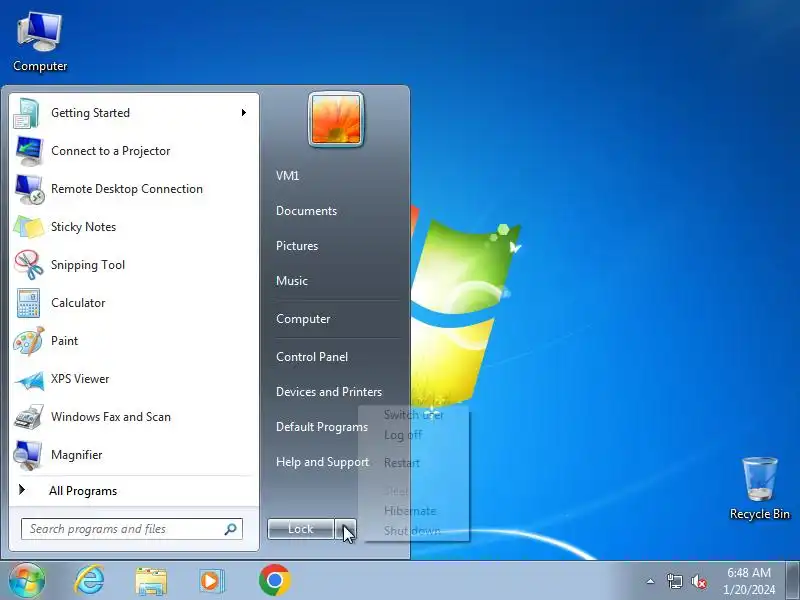Open the Calculator icon

click(x=28, y=303)
